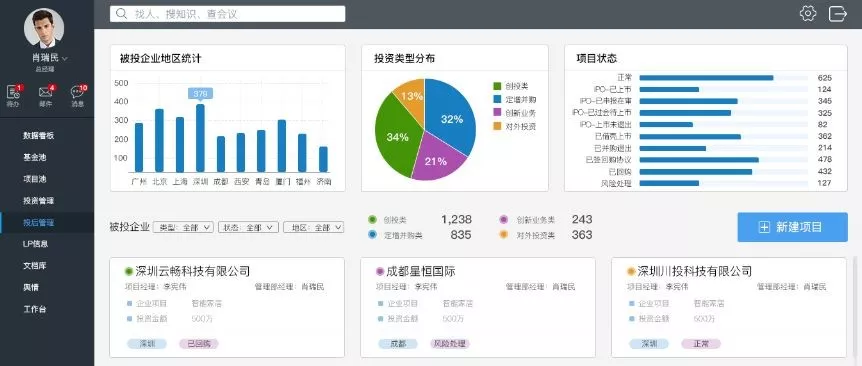Click the logout icon in top bar
Image resolution: width=862 pixels, height=366 pixels.
pos(838,13)
